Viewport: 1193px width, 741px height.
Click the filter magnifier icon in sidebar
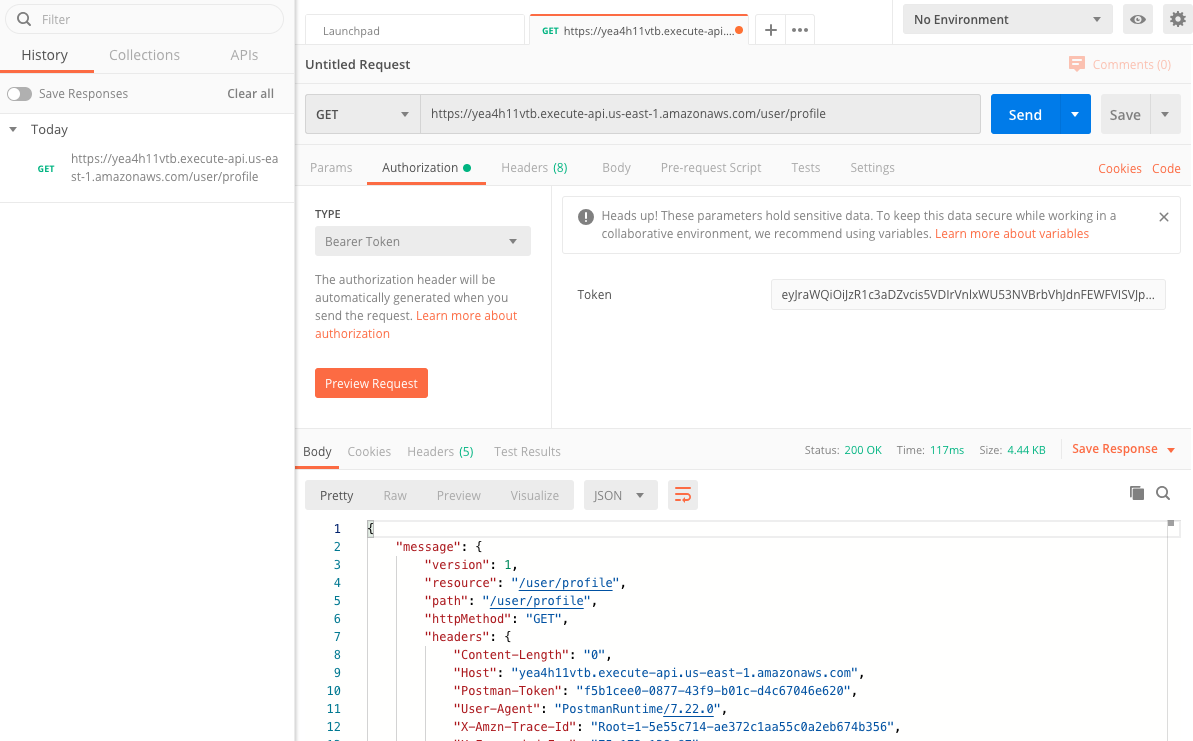(x=22, y=18)
